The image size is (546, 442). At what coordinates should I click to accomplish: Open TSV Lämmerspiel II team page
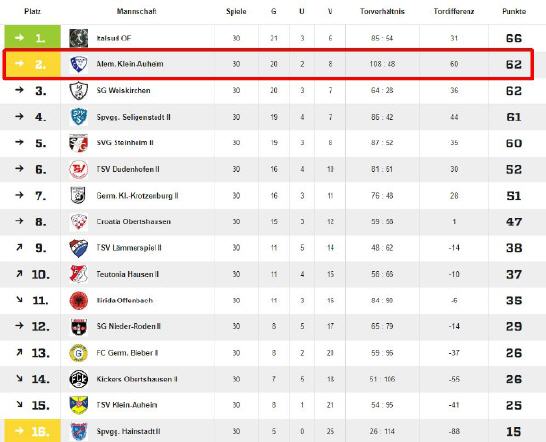pyautogui.click(x=129, y=248)
